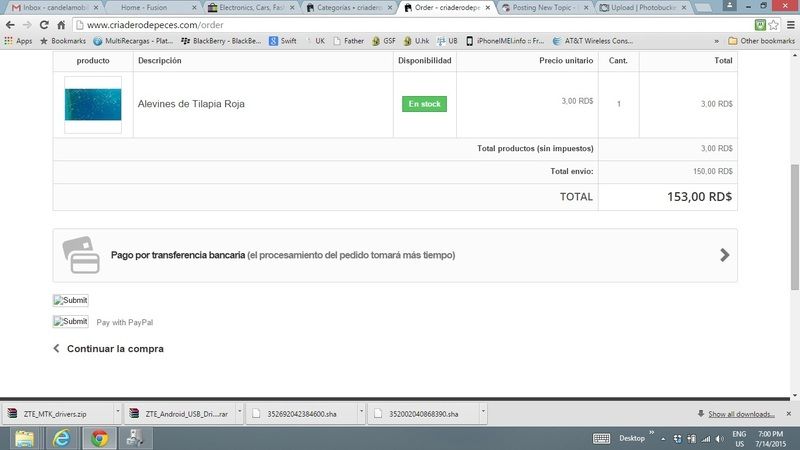Open the Bookmarks star folder

click(63, 41)
